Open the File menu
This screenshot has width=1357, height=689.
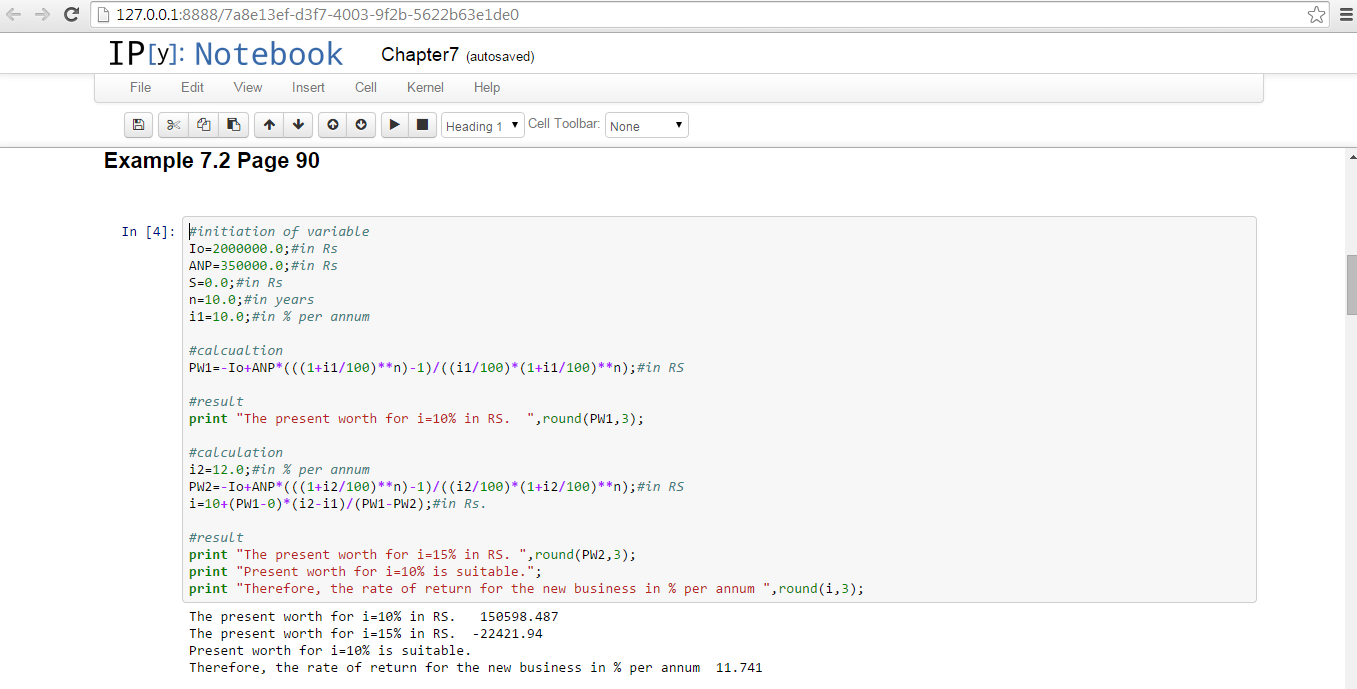[140, 87]
